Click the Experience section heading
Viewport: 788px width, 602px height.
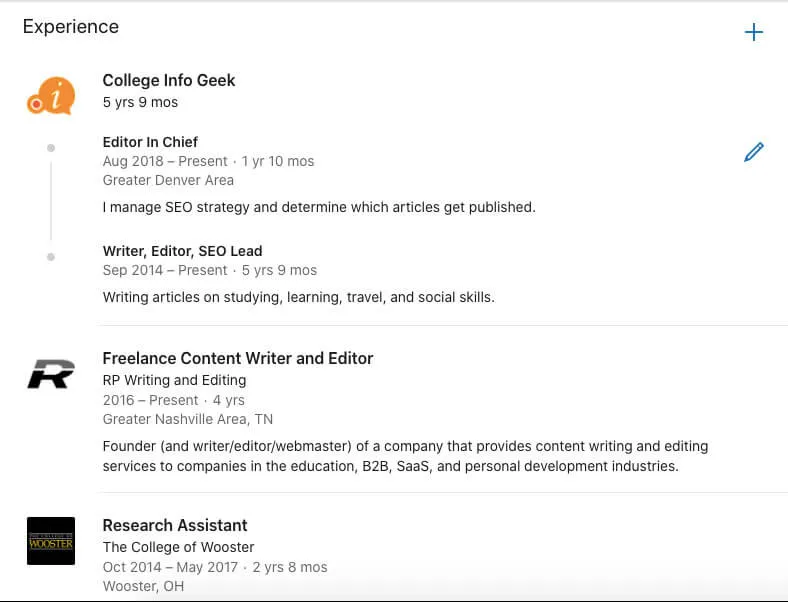(x=71, y=27)
